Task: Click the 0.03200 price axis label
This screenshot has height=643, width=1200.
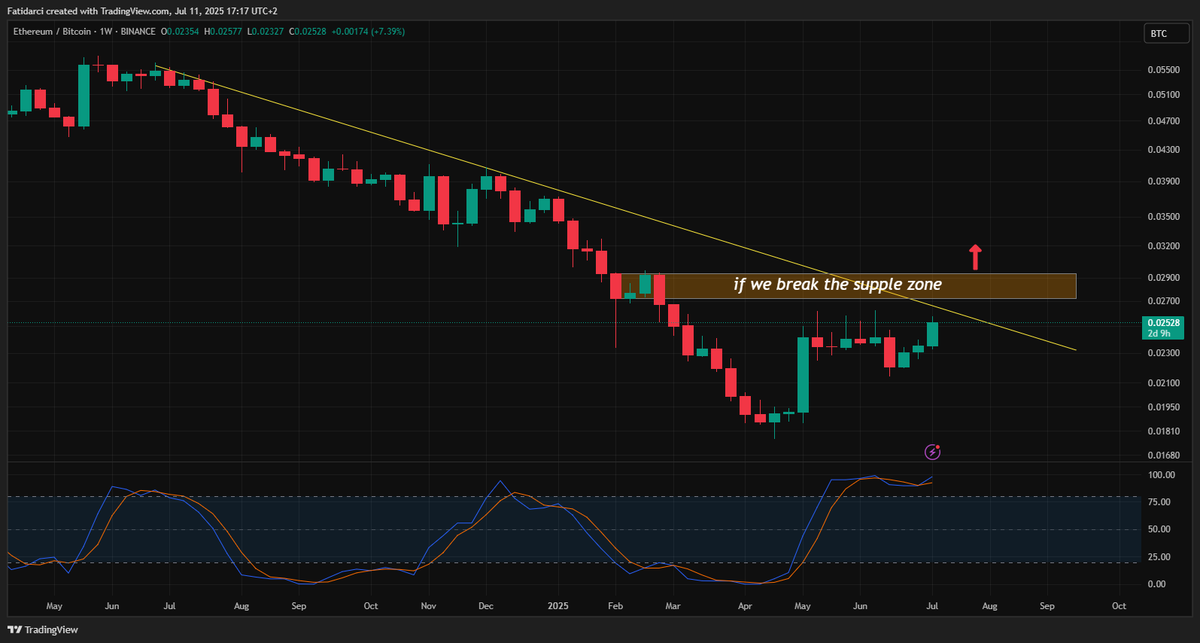Action: (x=1164, y=246)
